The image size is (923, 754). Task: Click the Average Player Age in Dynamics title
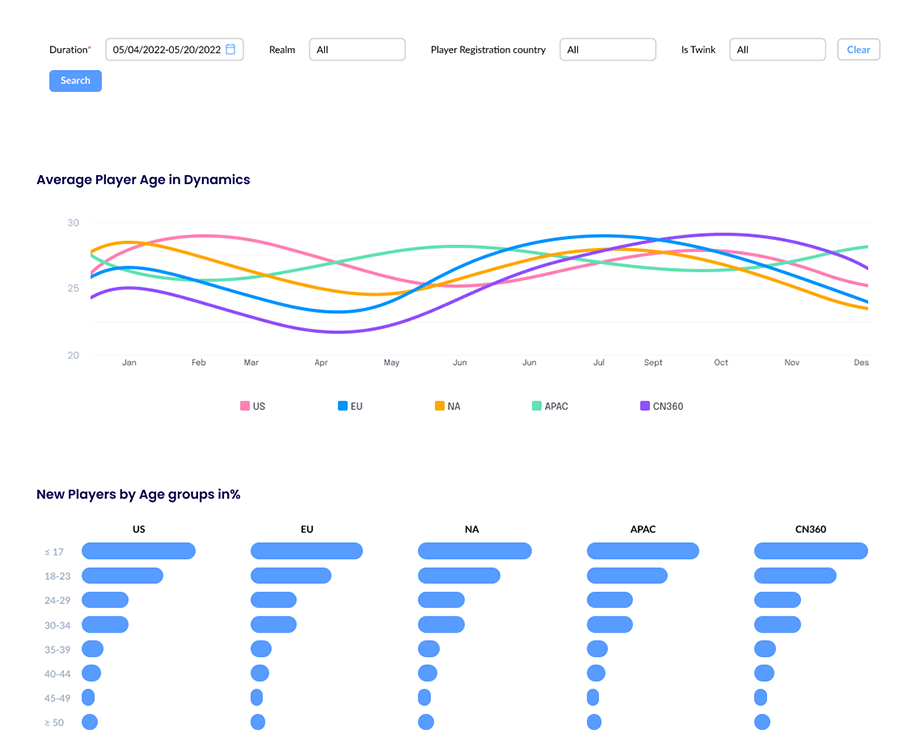(x=143, y=180)
